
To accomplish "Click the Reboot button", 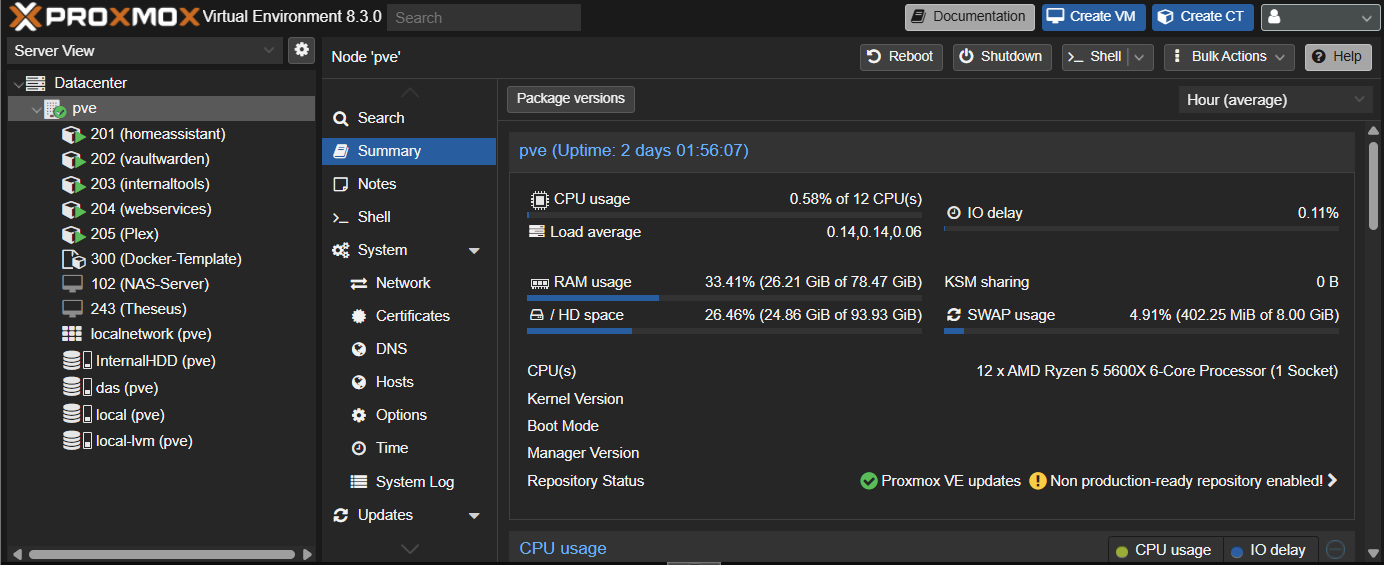I will pos(901,57).
